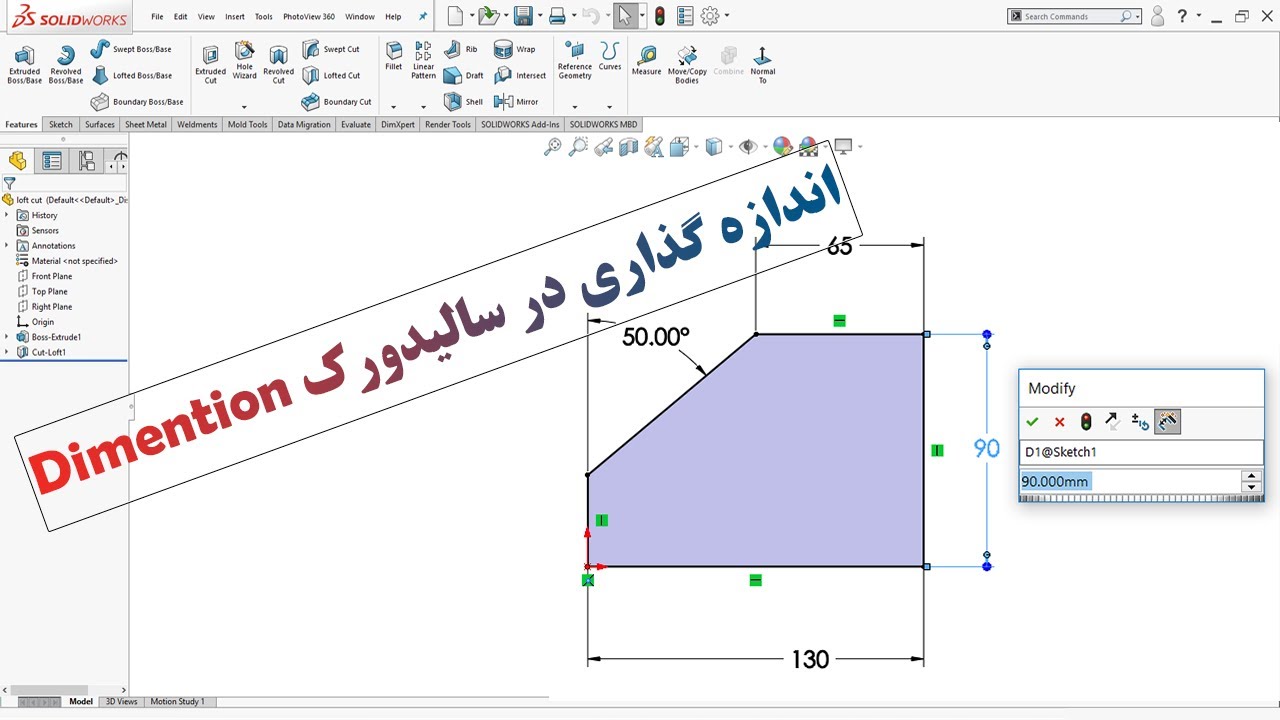Expand the Cut-Loft1 feature
Screen dimensions: 1280x720
pos(8,352)
